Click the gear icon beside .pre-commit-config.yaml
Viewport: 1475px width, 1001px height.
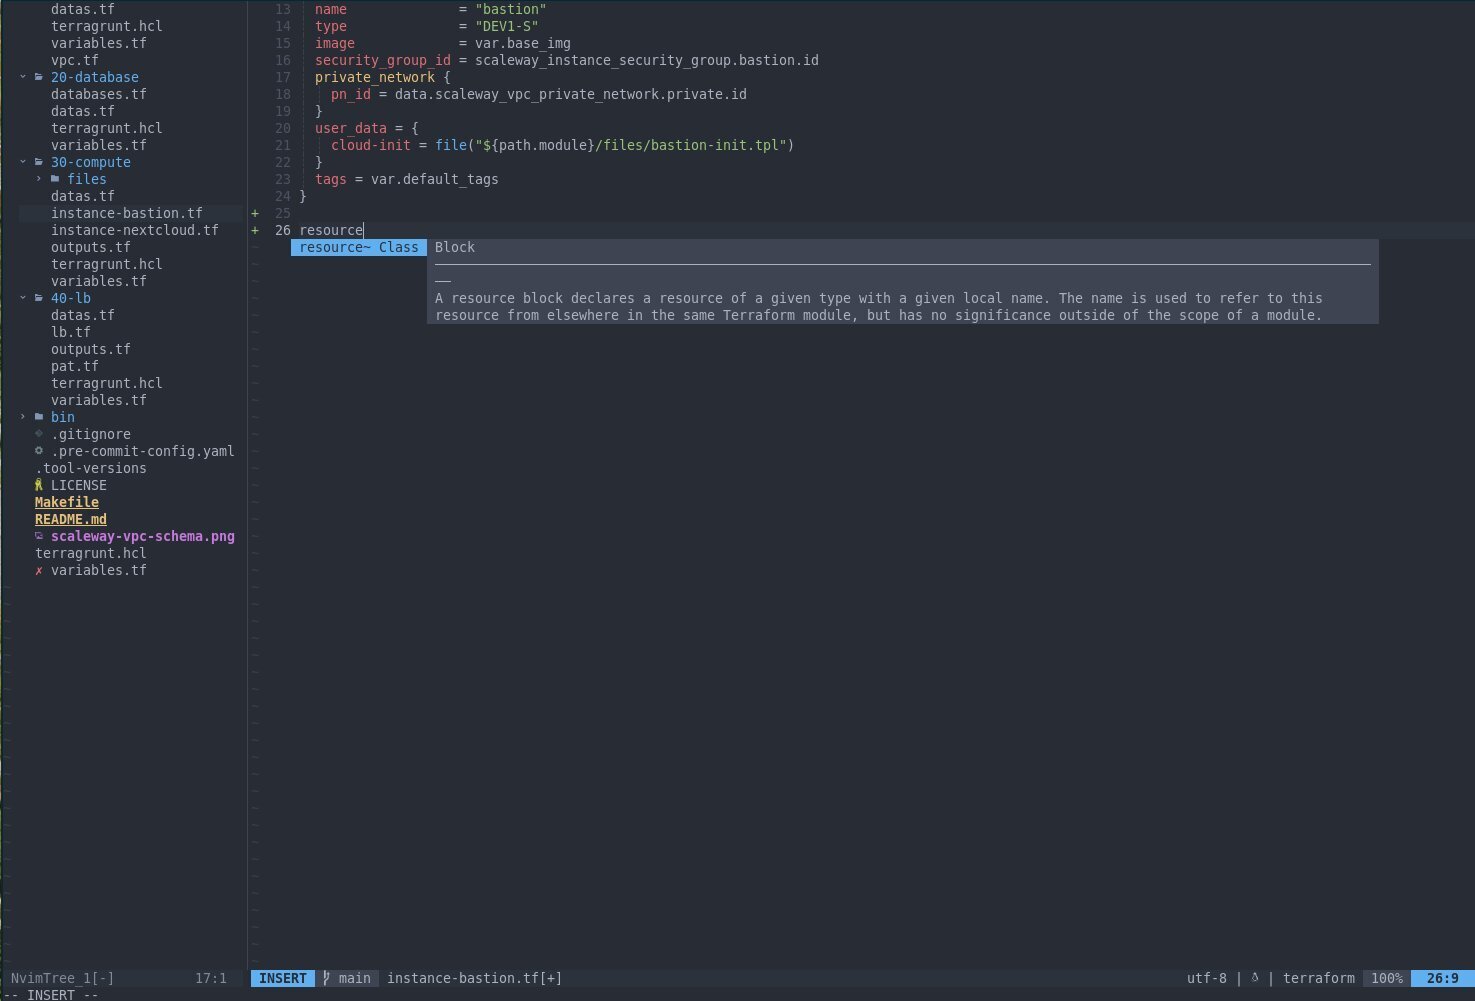39,451
